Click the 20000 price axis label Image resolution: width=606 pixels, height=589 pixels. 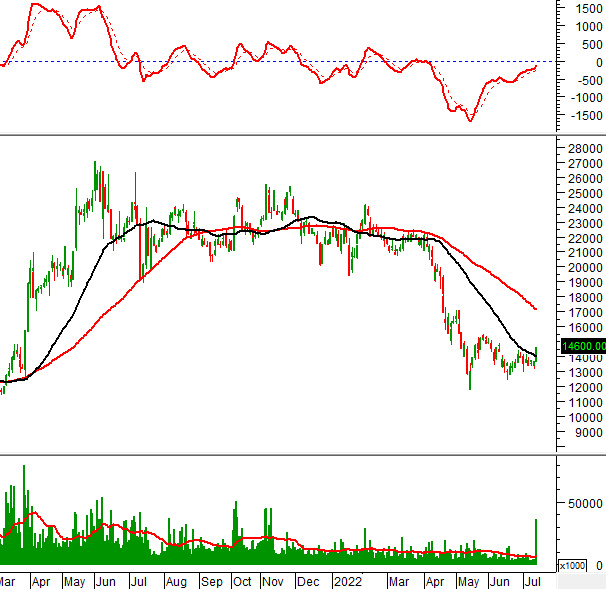tap(581, 268)
